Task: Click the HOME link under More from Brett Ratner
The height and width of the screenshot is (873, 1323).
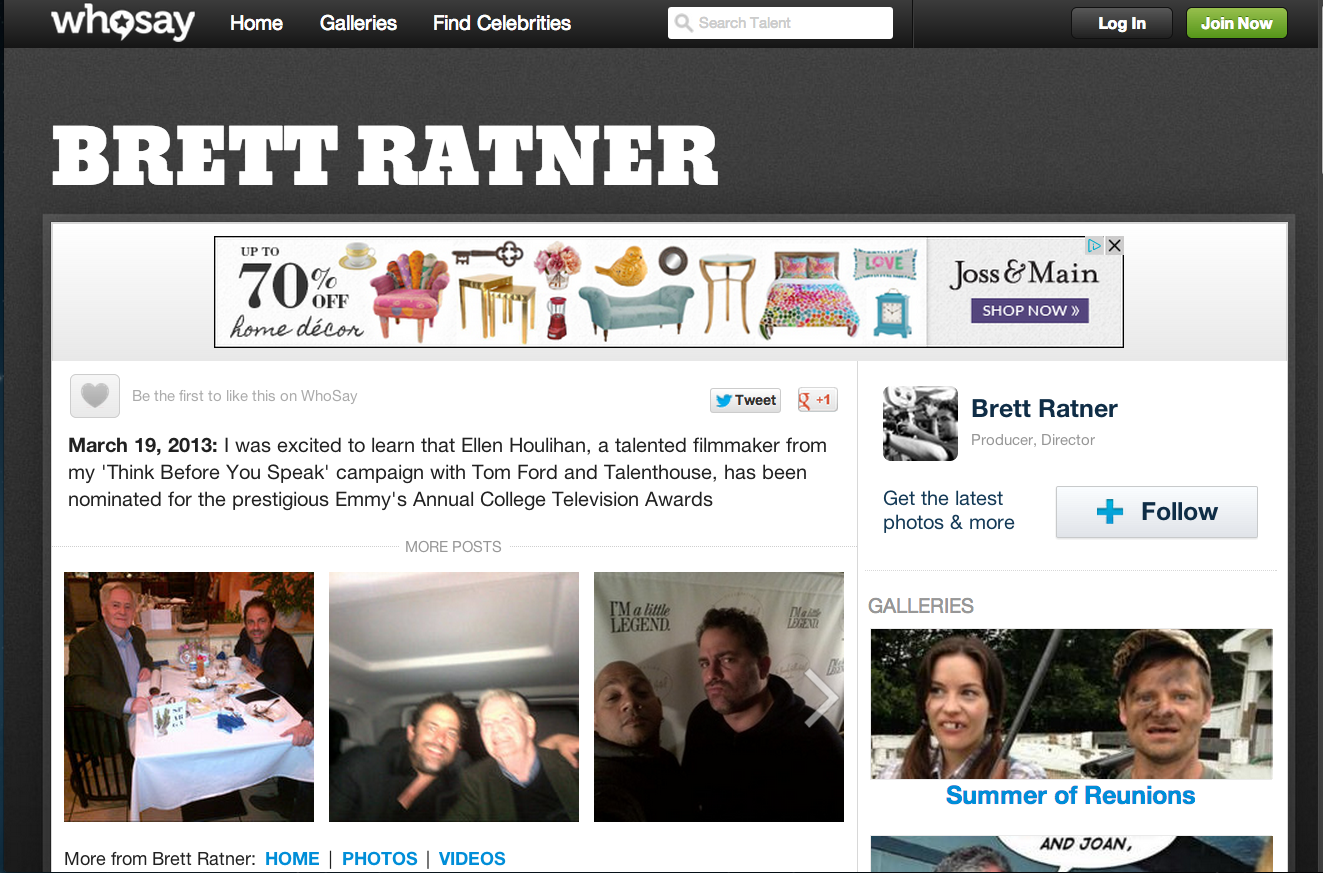Action: tap(292, 859)
